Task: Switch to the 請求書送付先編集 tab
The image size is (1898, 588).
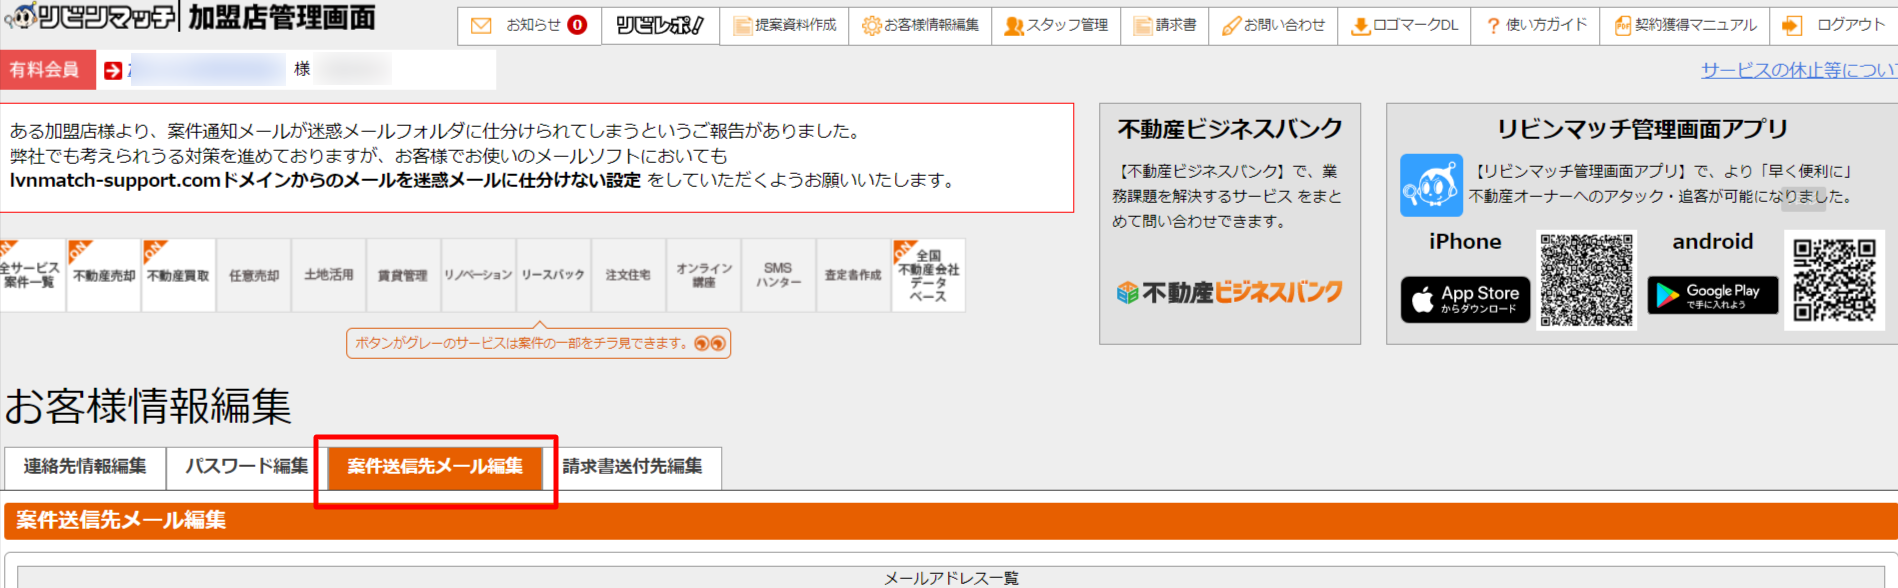Action: click(x=632, y=467)
